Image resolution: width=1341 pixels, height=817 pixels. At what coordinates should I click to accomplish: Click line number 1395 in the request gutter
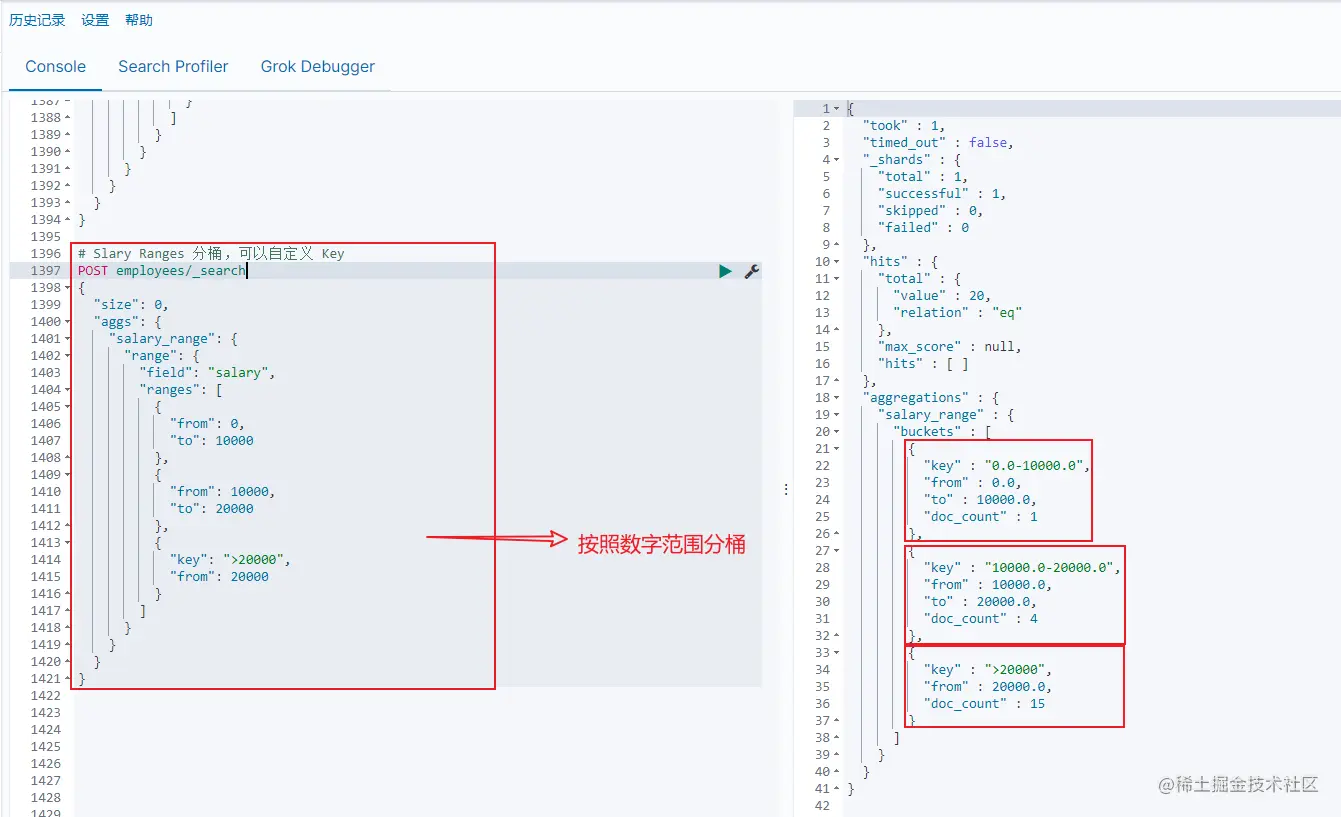tap(46, 237)
